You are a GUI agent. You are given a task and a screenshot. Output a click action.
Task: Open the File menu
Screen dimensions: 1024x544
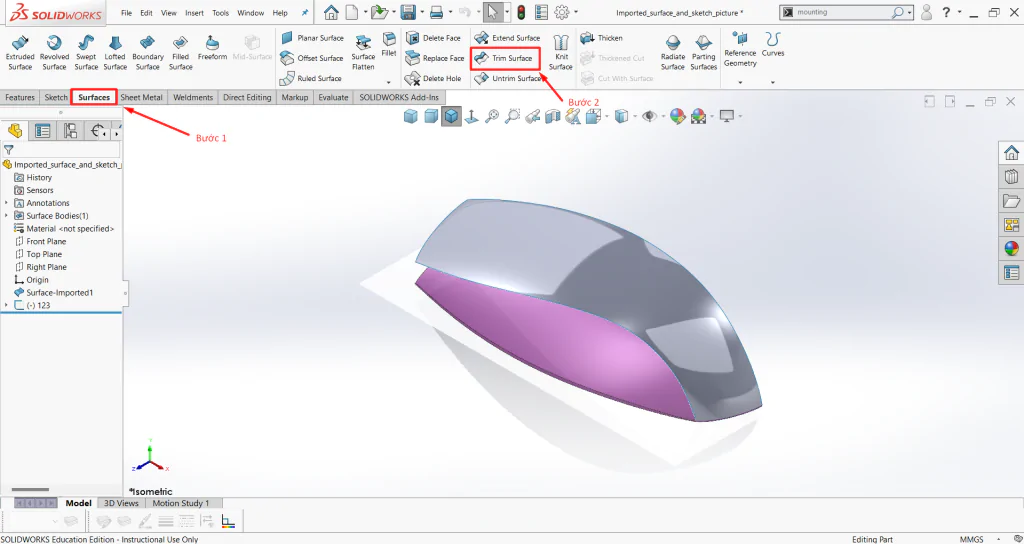pyautogui.click(x=126, y=12)
